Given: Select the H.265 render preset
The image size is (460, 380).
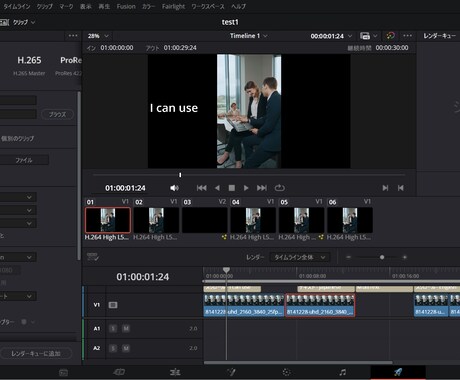Looking at the screenshot, I should (x=29, y=65).
